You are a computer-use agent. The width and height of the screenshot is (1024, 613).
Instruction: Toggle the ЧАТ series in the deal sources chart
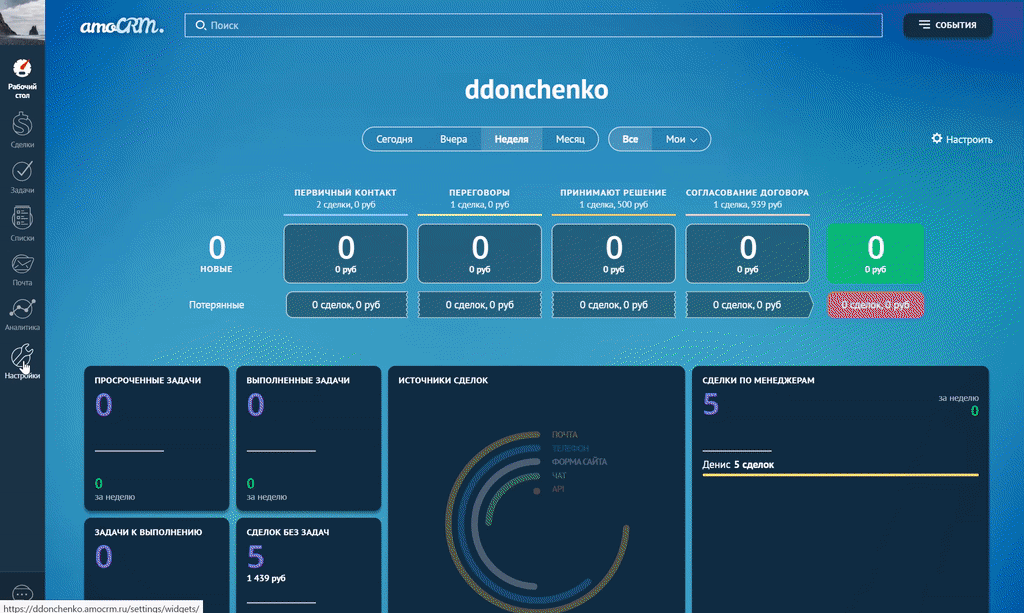558,476
